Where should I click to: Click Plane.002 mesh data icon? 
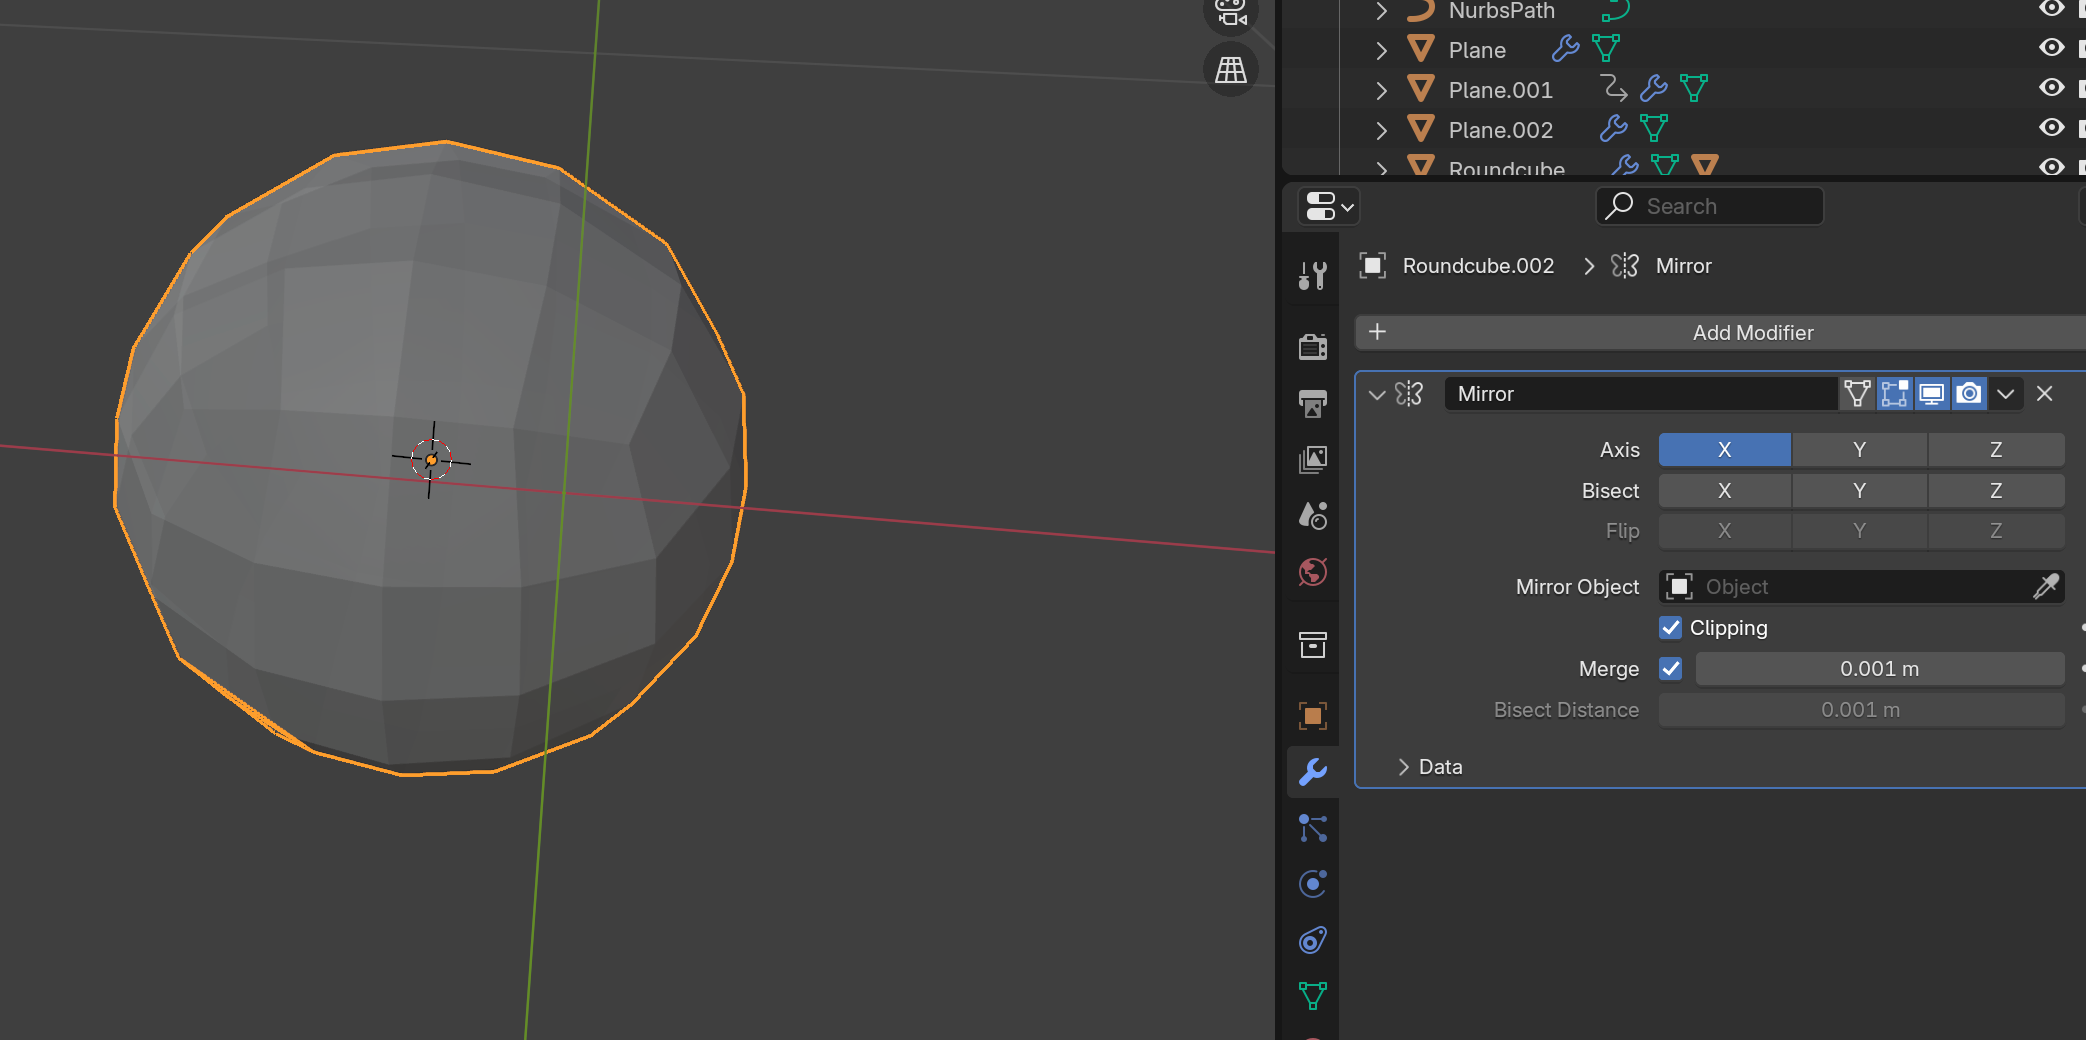(1654, 128)
